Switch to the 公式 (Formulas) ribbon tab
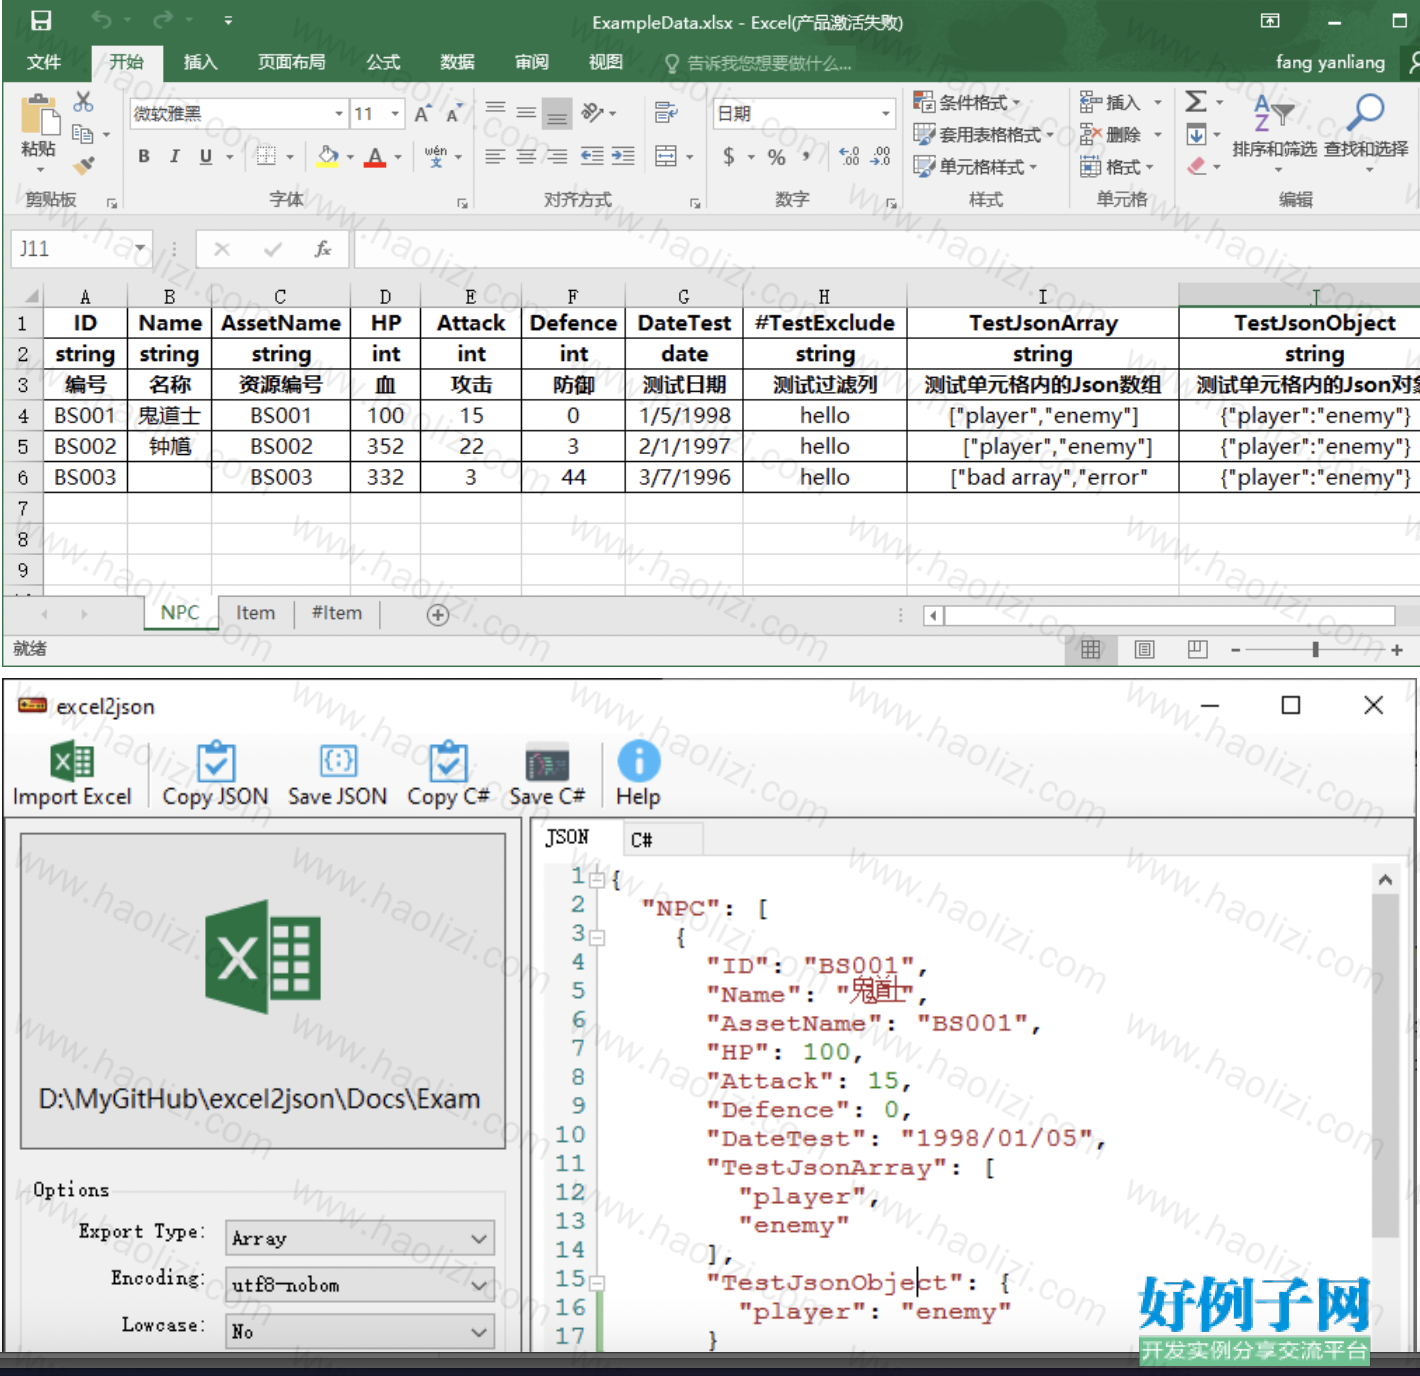 tap(383, 62)
